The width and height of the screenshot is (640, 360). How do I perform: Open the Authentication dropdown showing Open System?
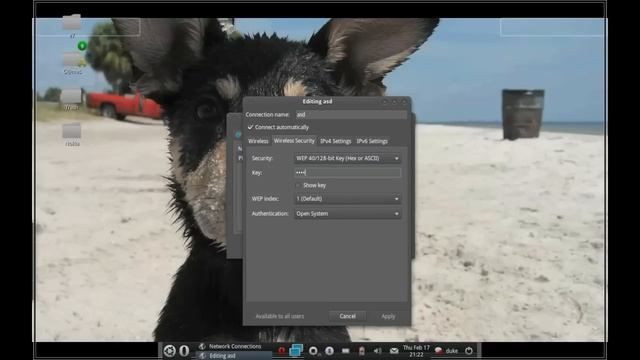point(347,214)
